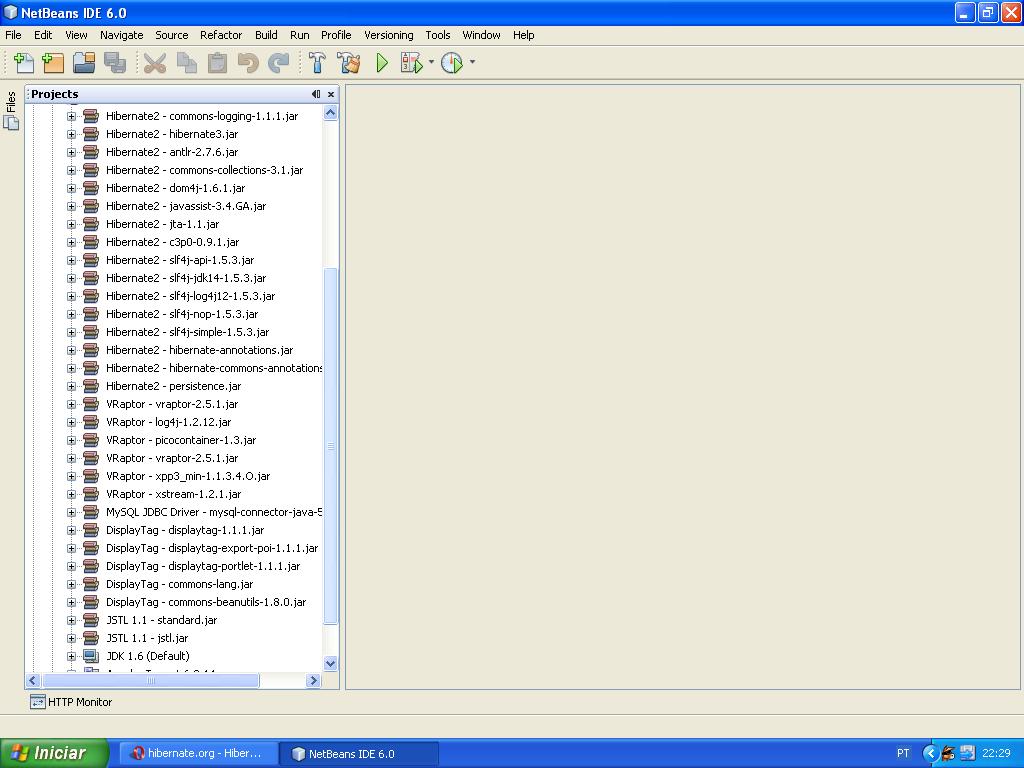Select "DisplayTag - commons-lang.jar" row
The height and width of the screenshot is (768, 1024).
pos(180,584)
